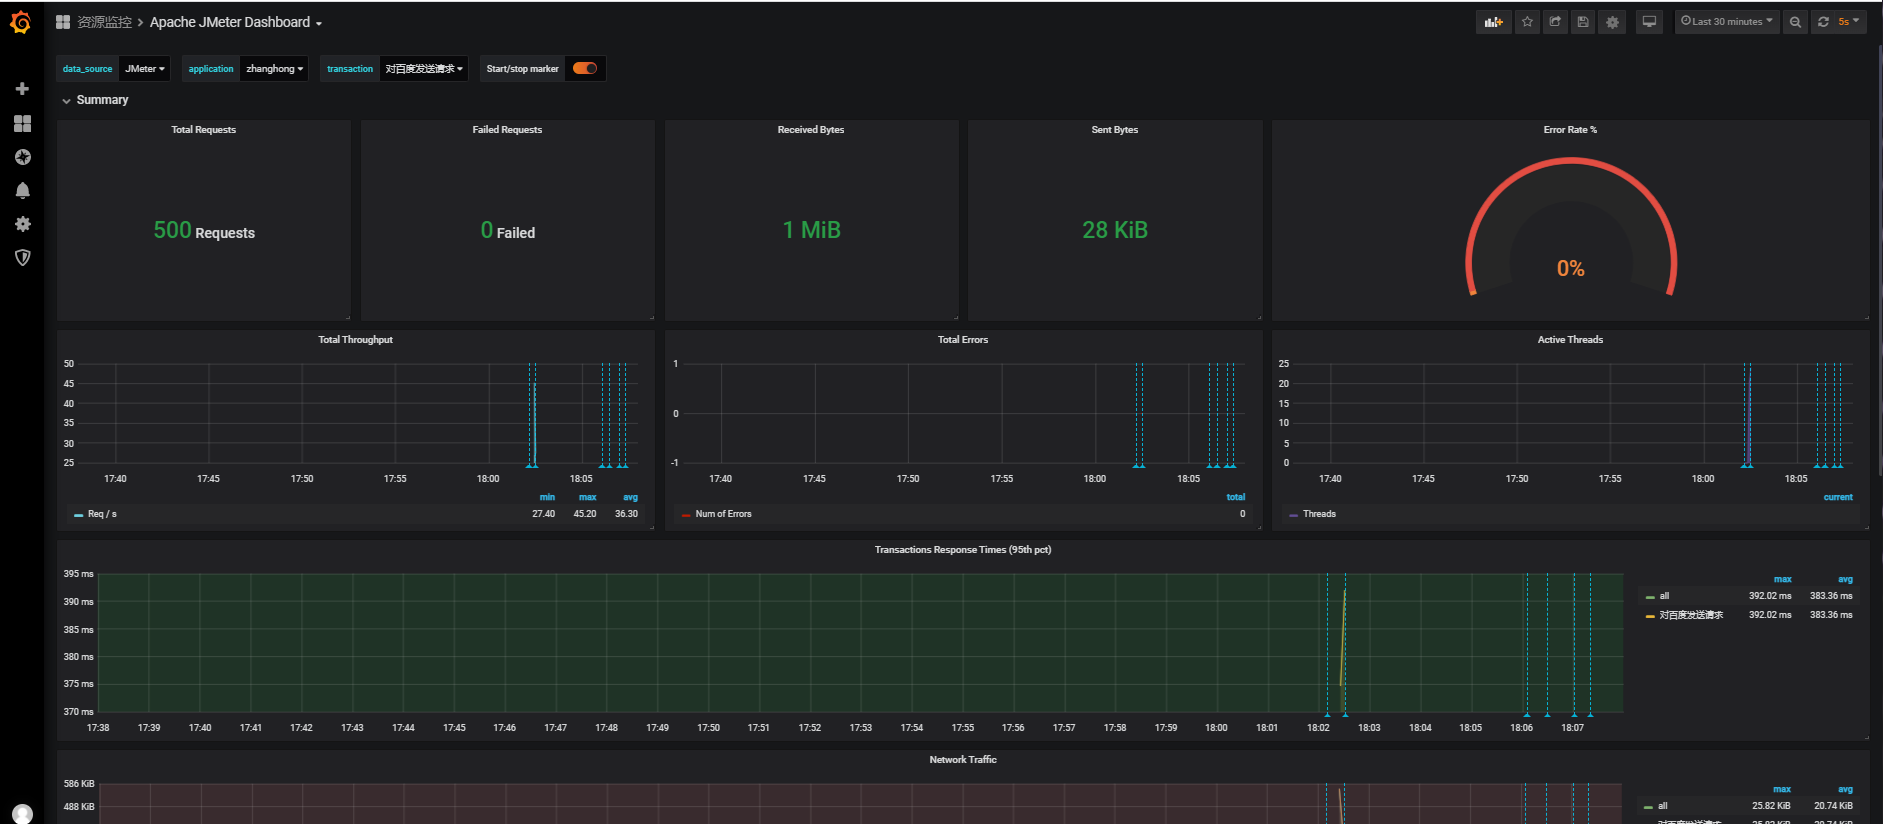Viewport: 1883px width, 824px height.
Task: Click the 0% error rate gauge value
Action: [1570, 268]
